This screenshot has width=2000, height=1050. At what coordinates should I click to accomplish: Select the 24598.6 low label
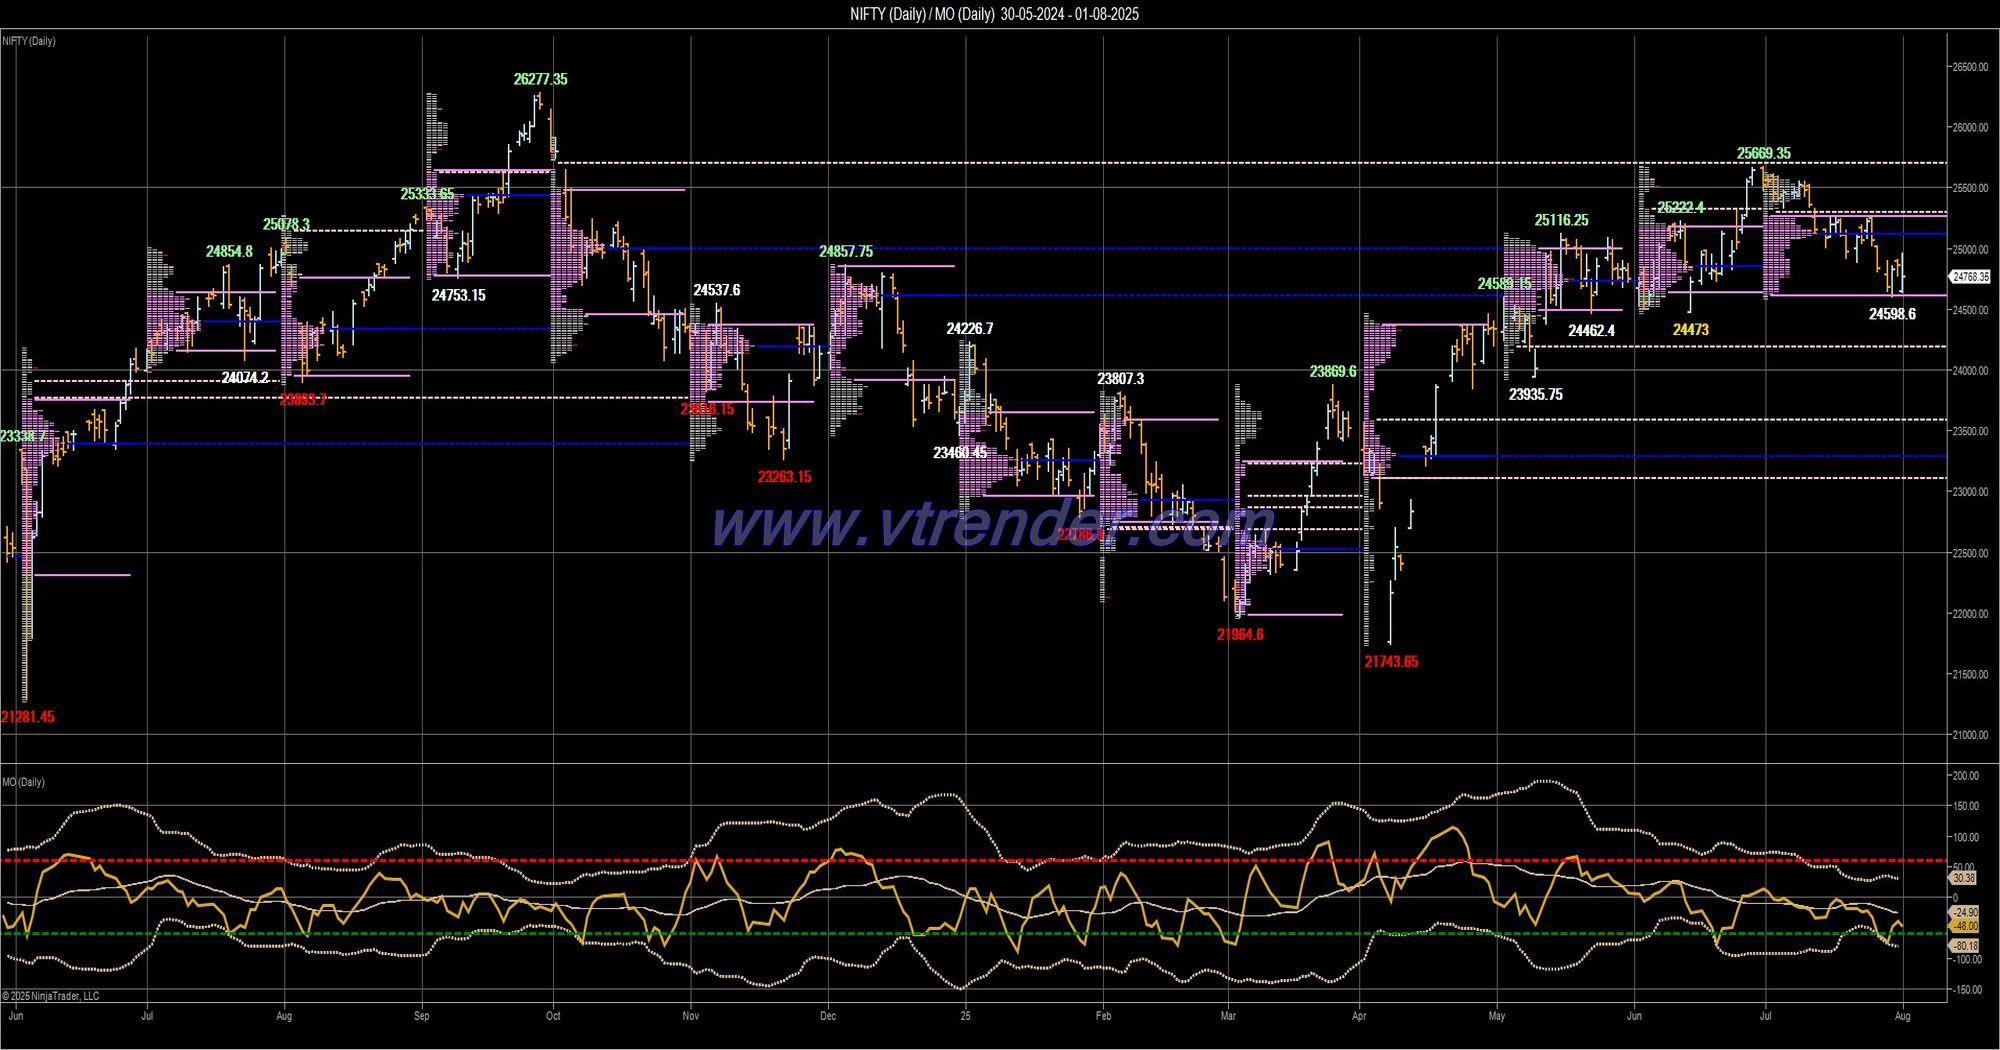[1892, 314]
